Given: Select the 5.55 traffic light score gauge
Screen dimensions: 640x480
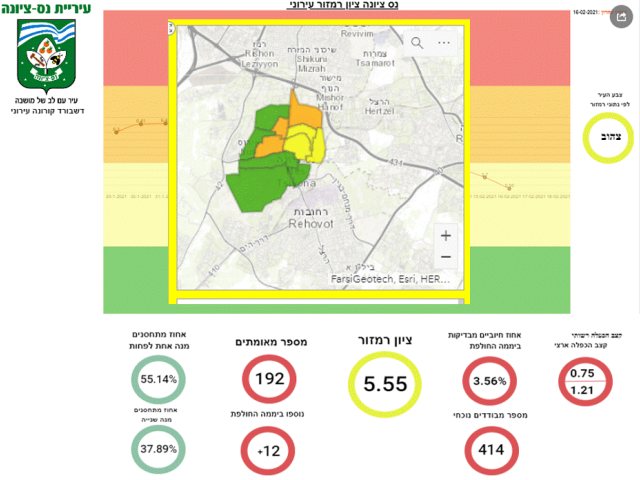Looking at the screenshot, I should click(384, 384).
